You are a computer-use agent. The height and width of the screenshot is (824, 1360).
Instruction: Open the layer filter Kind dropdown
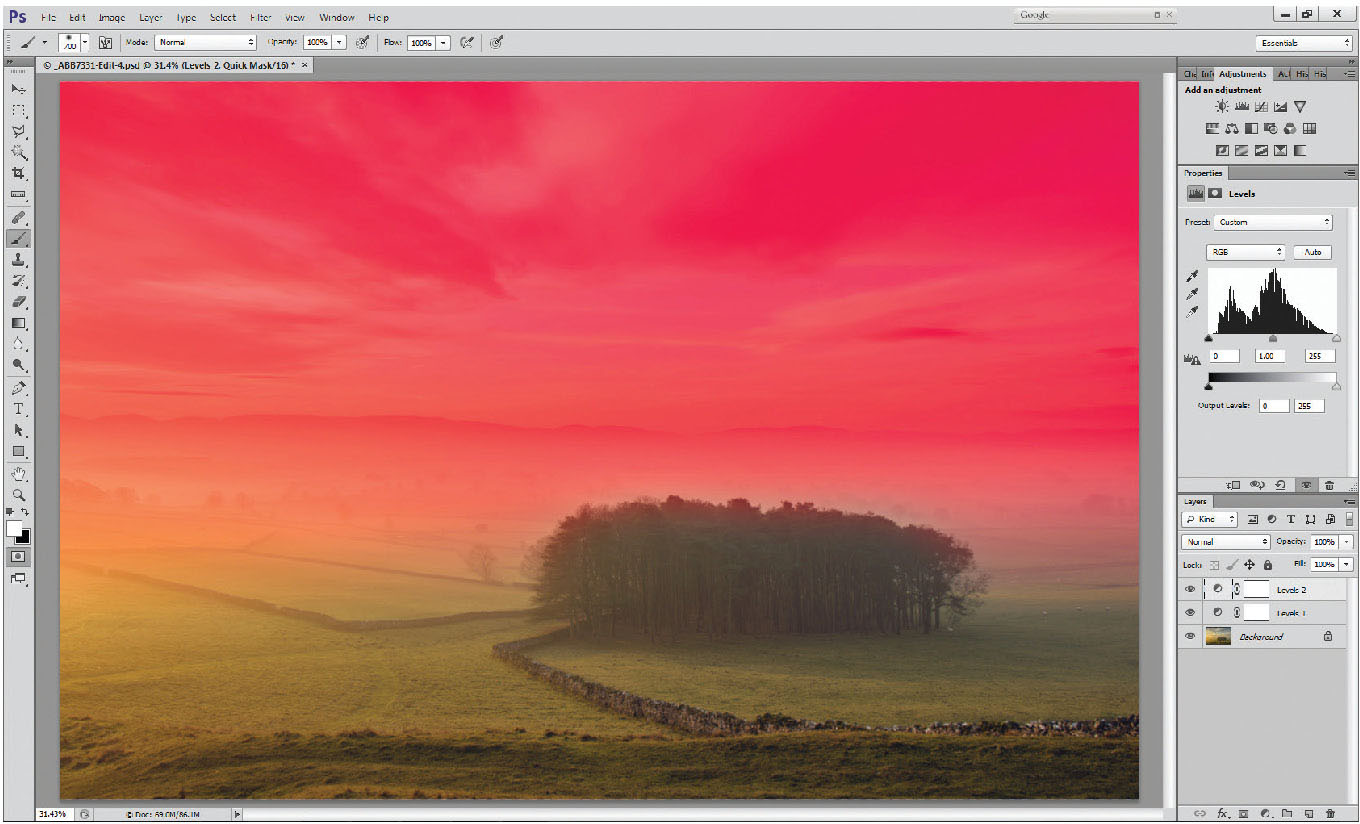[x=1210, y=519]
